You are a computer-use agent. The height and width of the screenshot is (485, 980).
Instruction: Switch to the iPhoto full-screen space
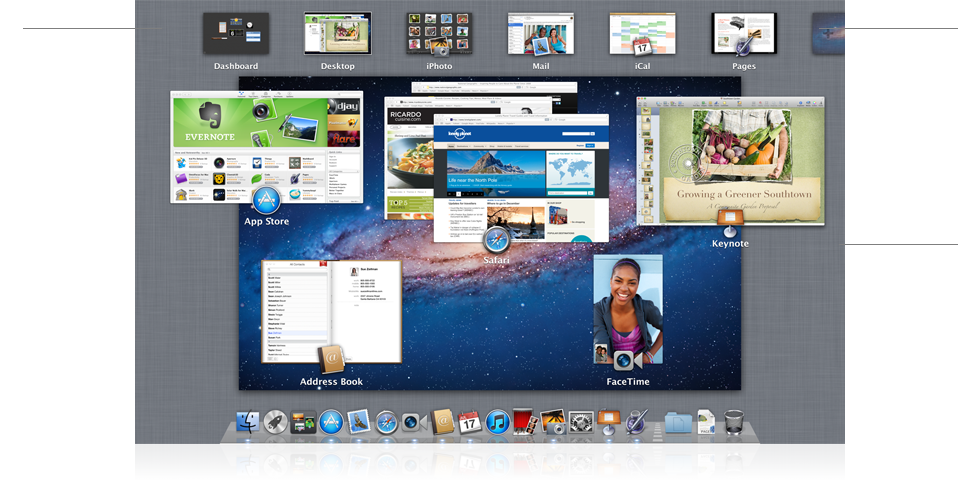click(x=439, y=34)
